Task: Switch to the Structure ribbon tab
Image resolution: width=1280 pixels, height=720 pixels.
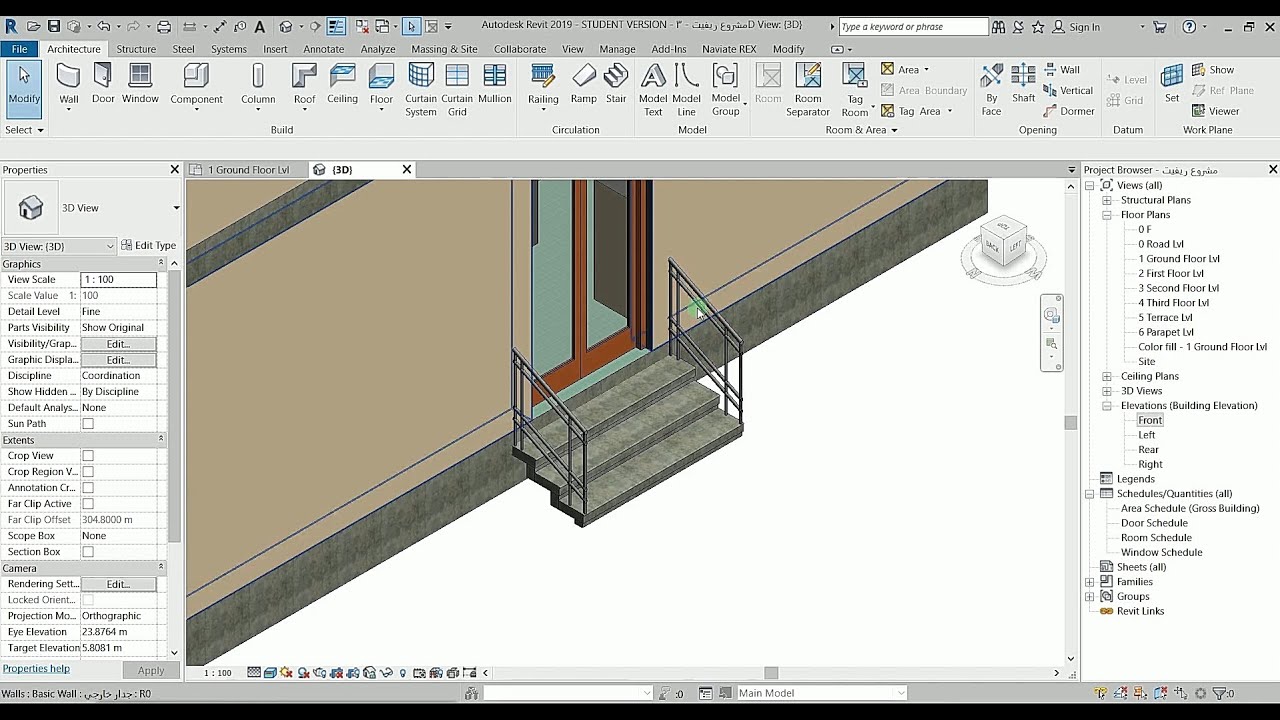Action: pyautogui.click(x=136, y=49)
